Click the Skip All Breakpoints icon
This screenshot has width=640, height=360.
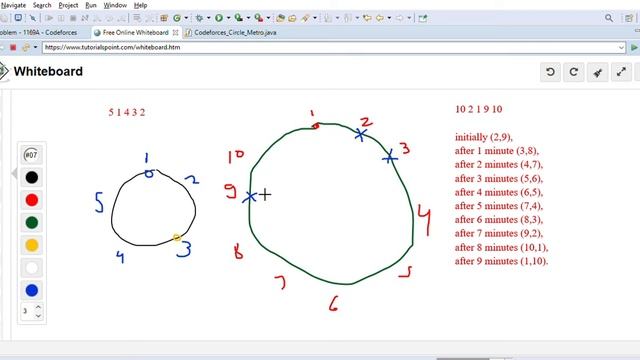coord(32,18)
